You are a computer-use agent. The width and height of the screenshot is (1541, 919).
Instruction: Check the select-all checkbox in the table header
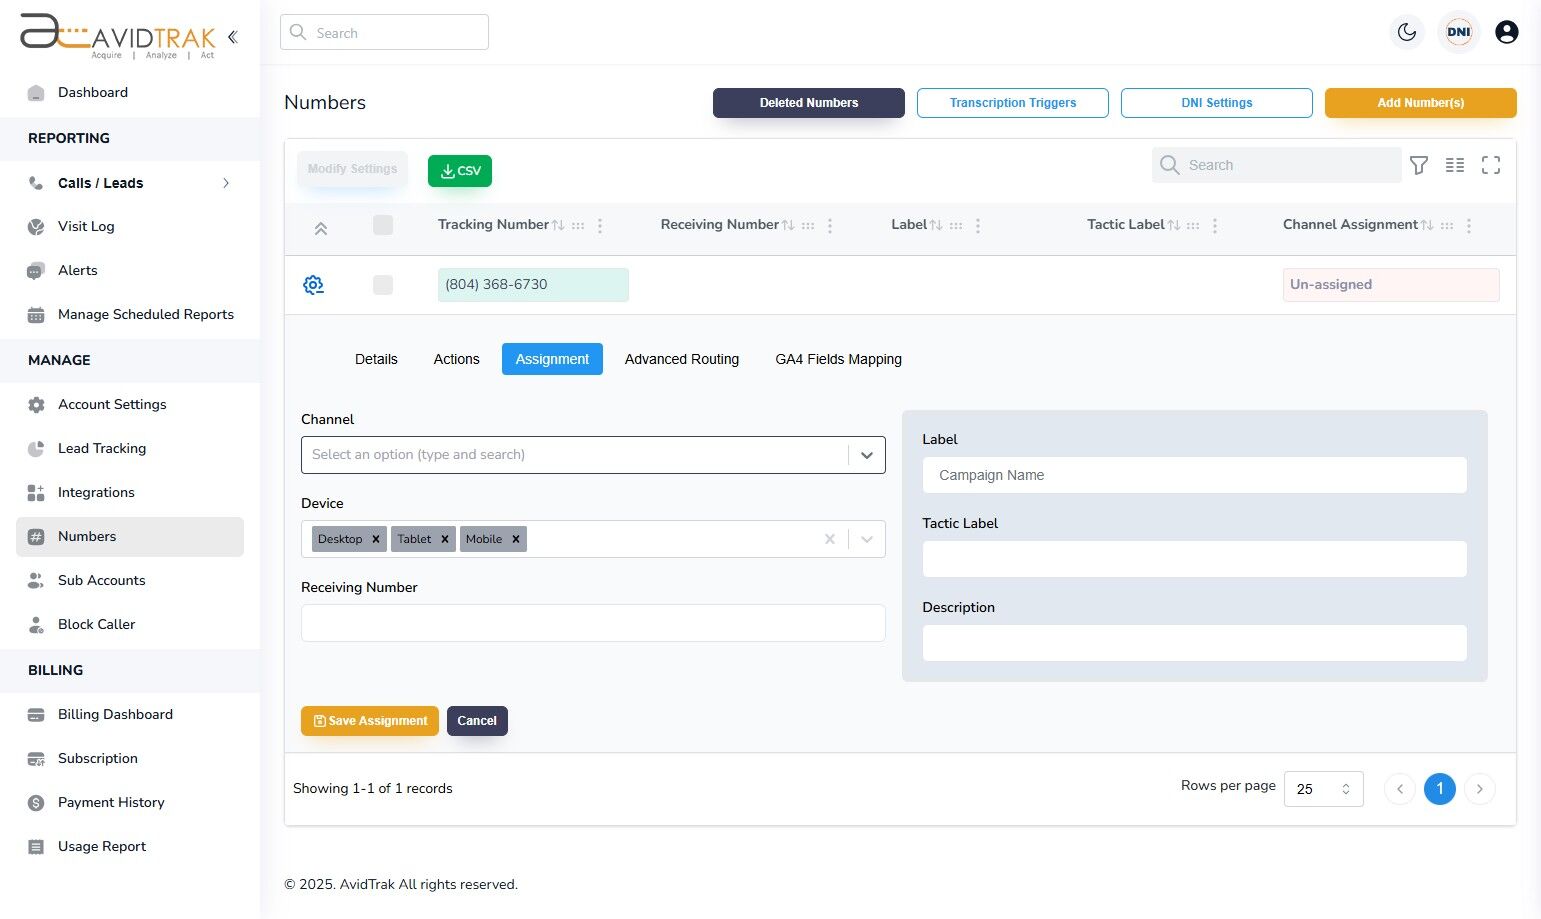pos(383,225)
